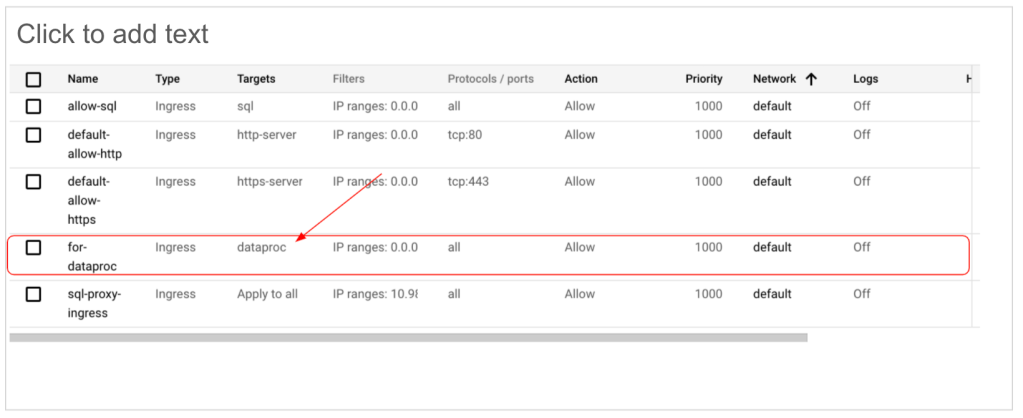Open the sql-proxy-ingress rule link
1023x418 pixels.
(x=94, y=304)
